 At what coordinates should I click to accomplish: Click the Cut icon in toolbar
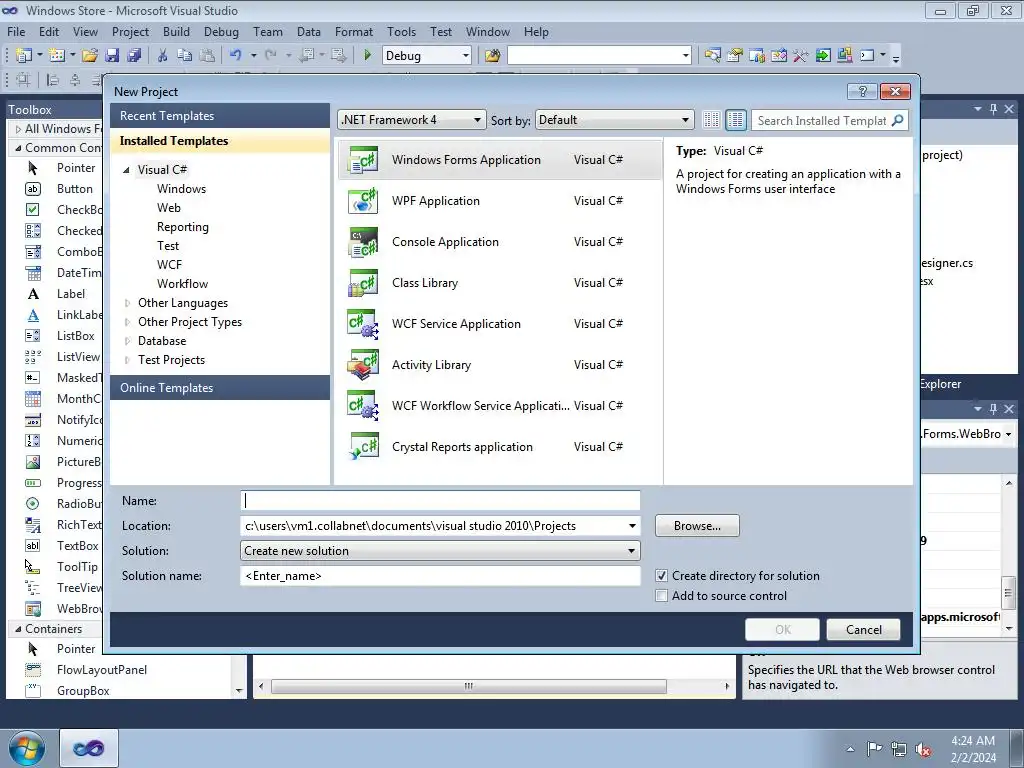click(163, 56)
